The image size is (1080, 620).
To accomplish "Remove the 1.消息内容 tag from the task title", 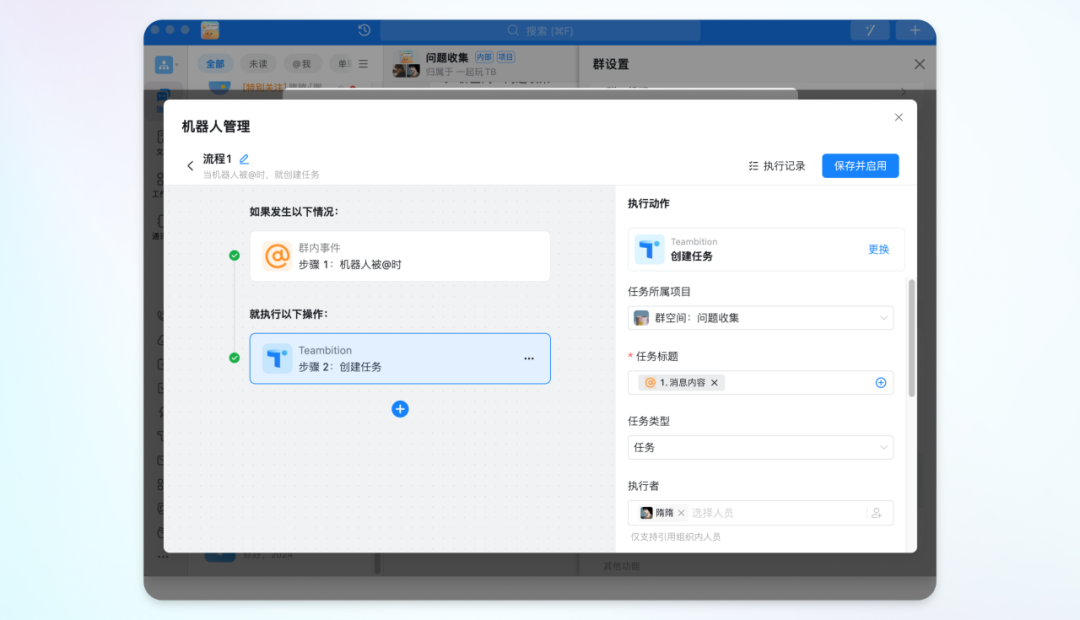I will point(714,383).
